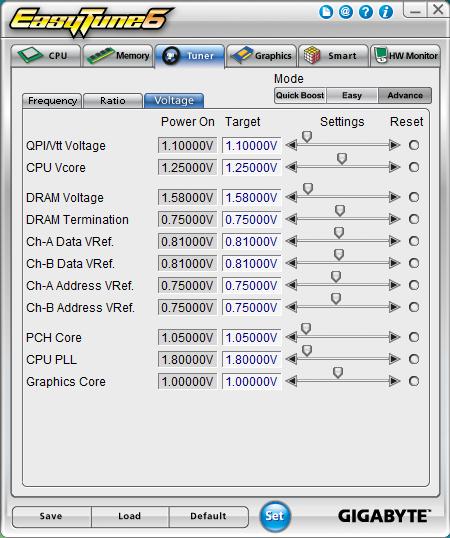This screenshot has width=450, height=538.
Task: Decrease Graphics Core with left arrow
Action: pyautogui.click(x=291, y=381)
